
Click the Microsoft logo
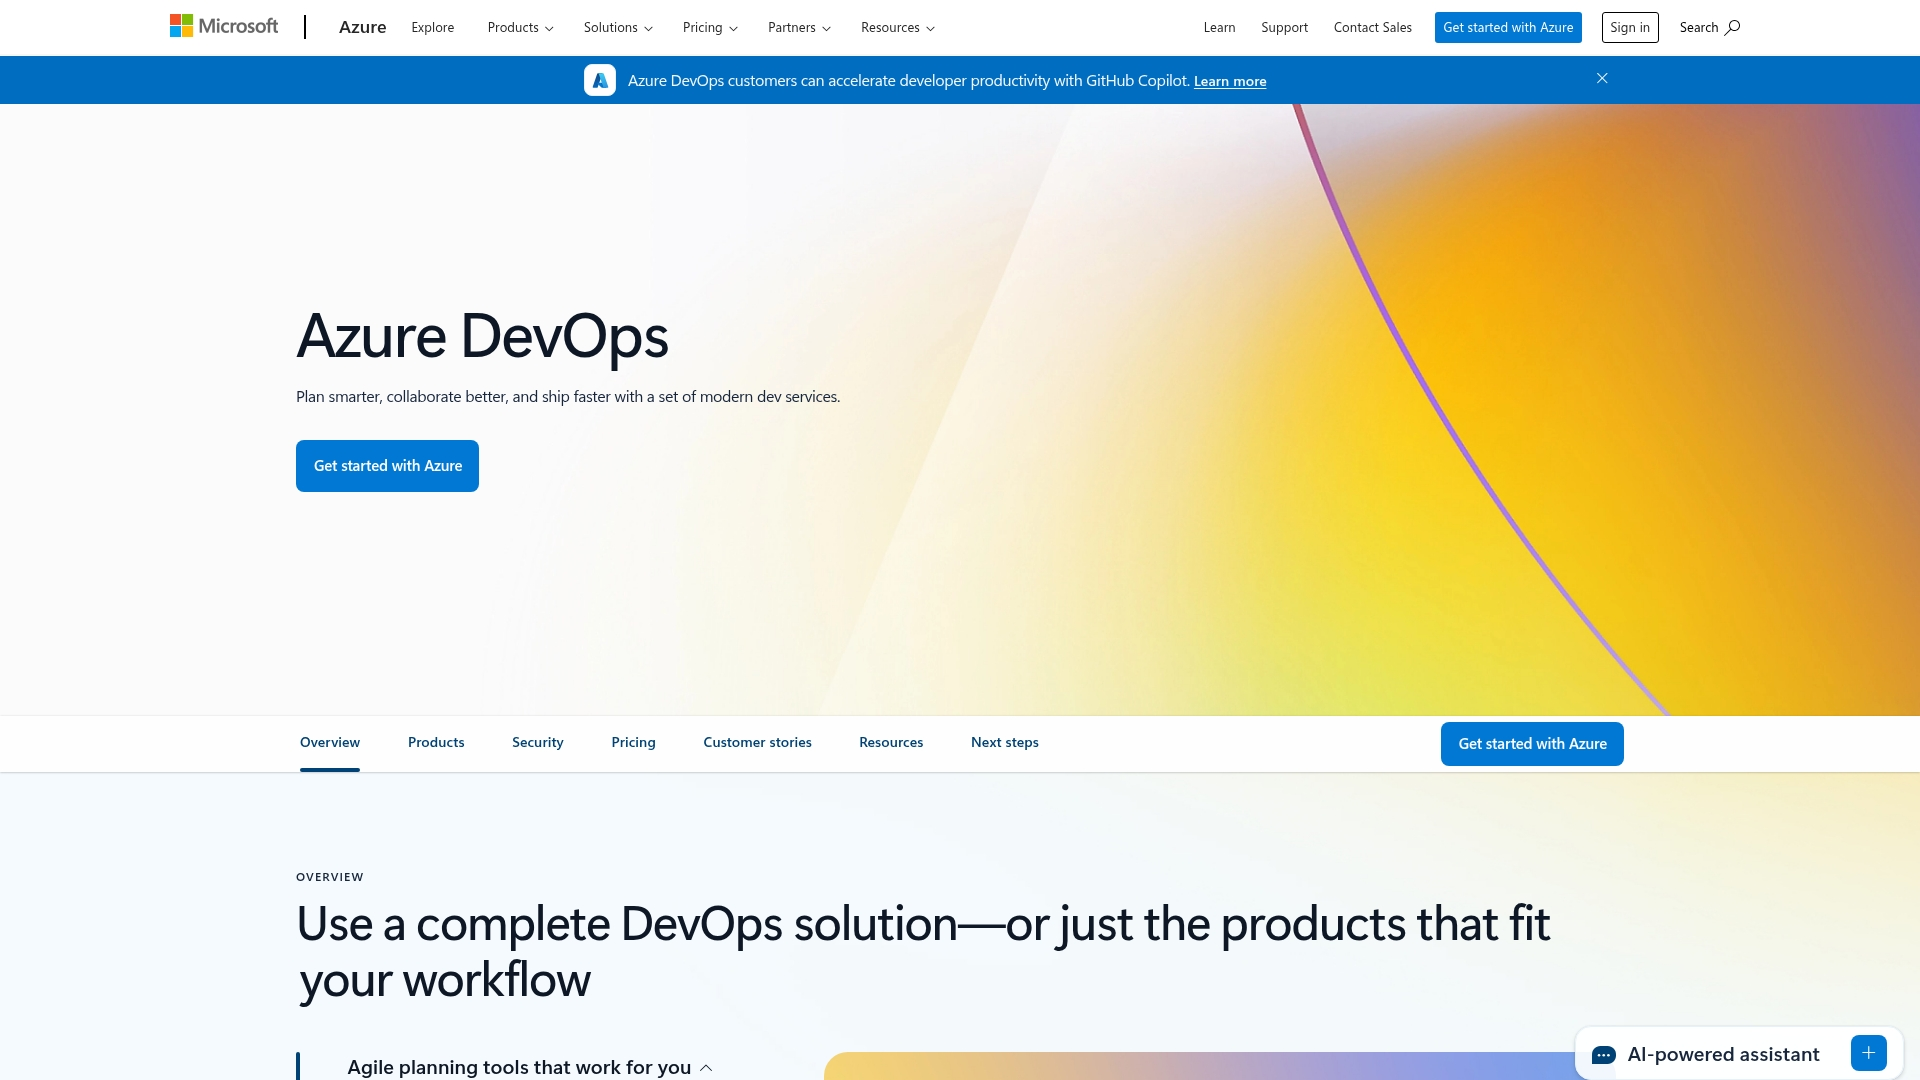click(x=224, y=26)
